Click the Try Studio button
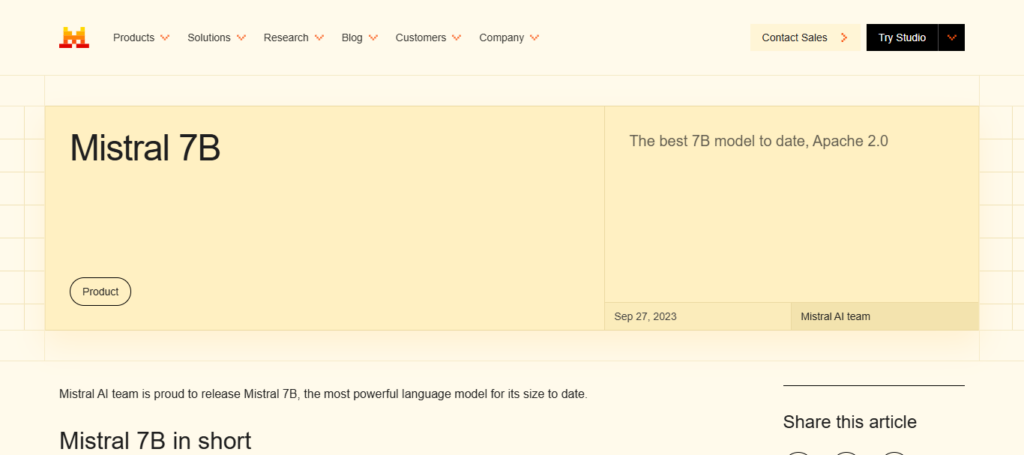Image resolution: width=1024 pixels, height=455 pixels. [902, 38]
